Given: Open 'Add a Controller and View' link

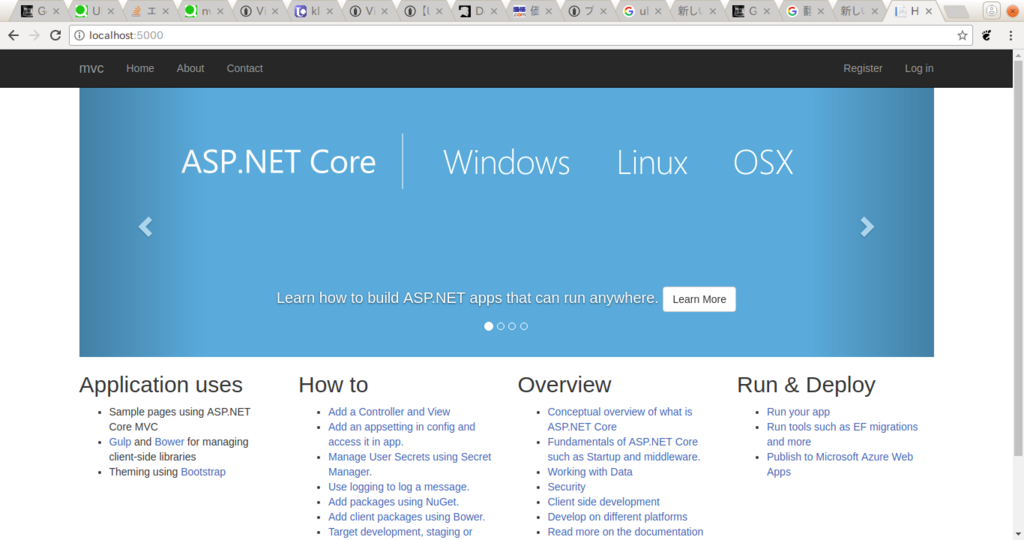Looking at the screenshot, I should point(389,412).
